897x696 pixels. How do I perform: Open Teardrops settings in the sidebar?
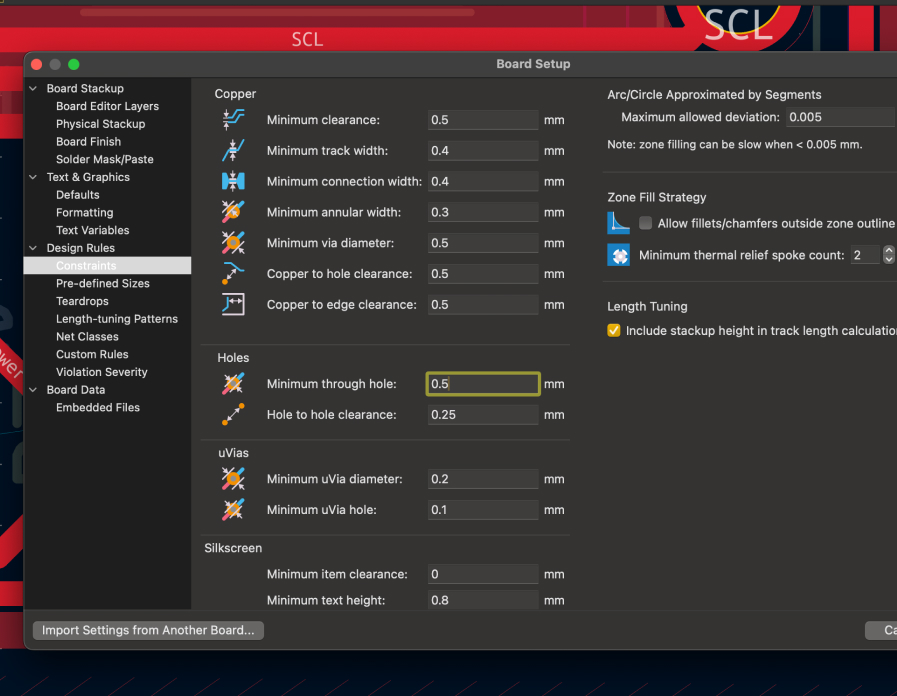click(x=82, y=301)
